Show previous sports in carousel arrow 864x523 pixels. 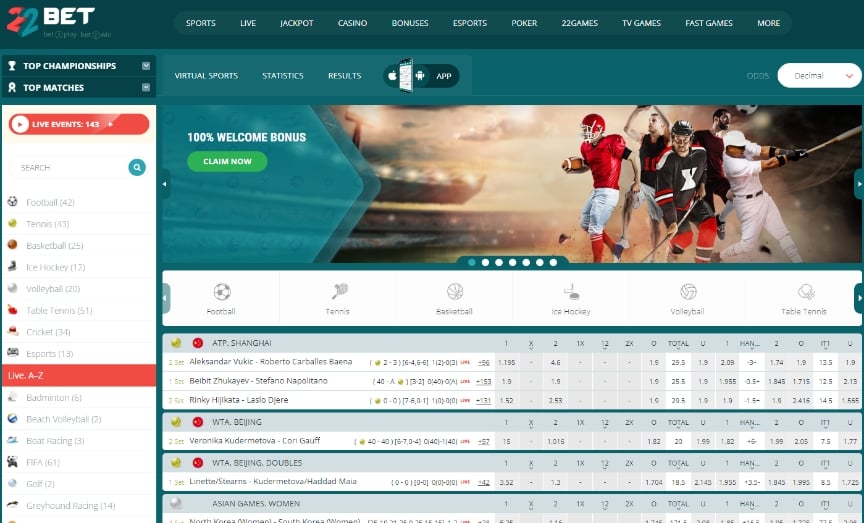click(166, 298)
